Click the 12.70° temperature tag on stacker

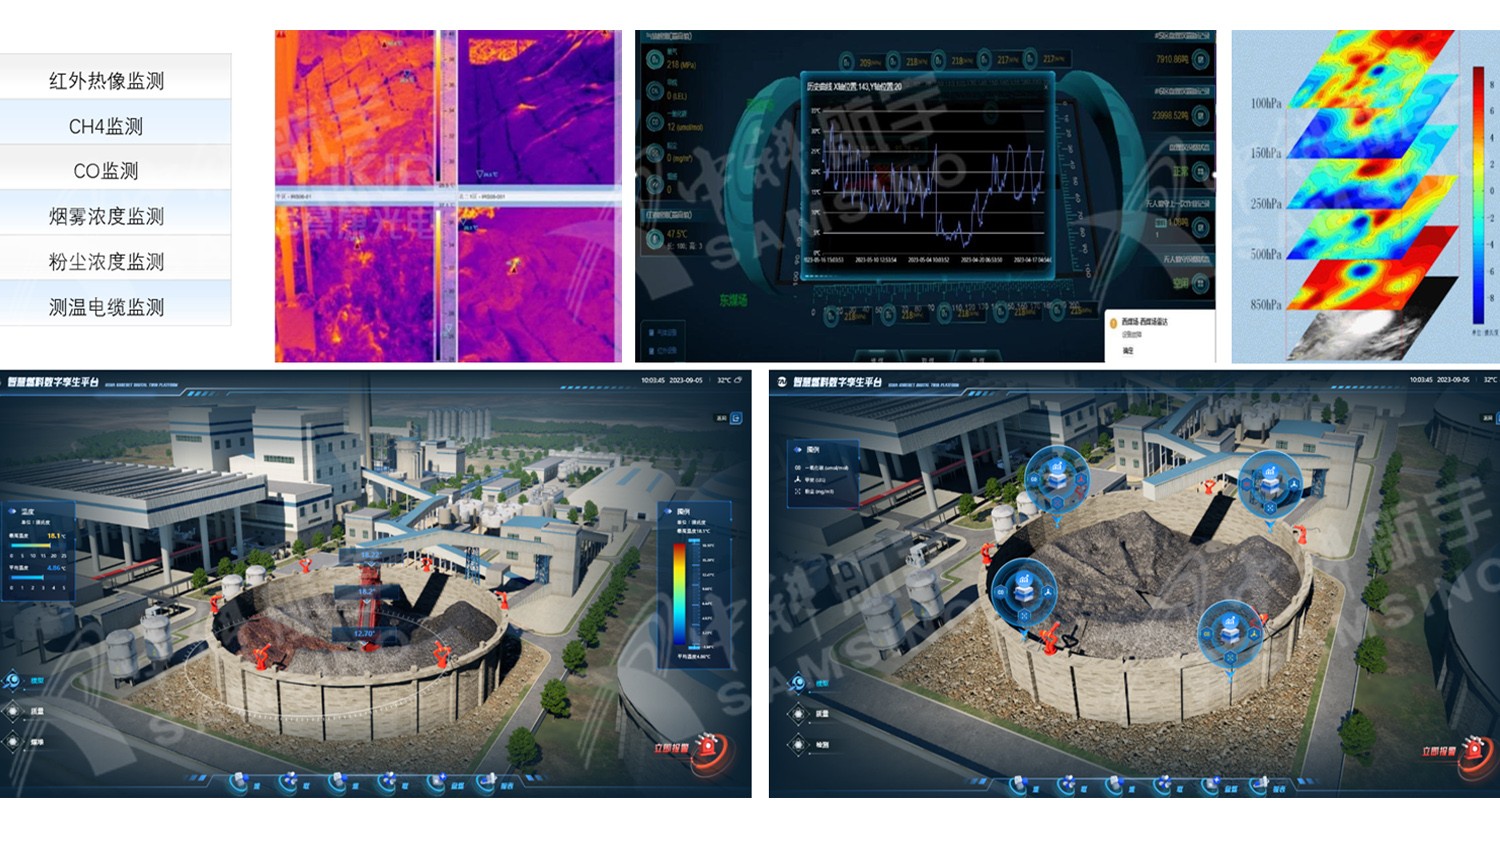tap(364, 634)
